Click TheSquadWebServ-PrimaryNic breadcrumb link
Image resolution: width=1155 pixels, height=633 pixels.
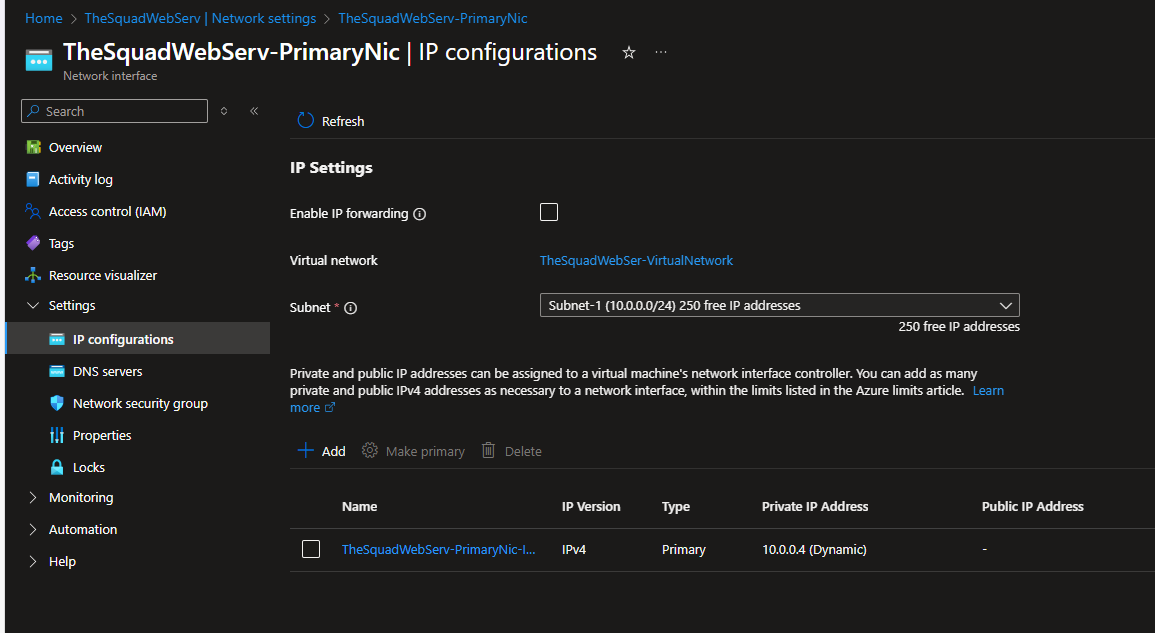click(x=432, y=18)
